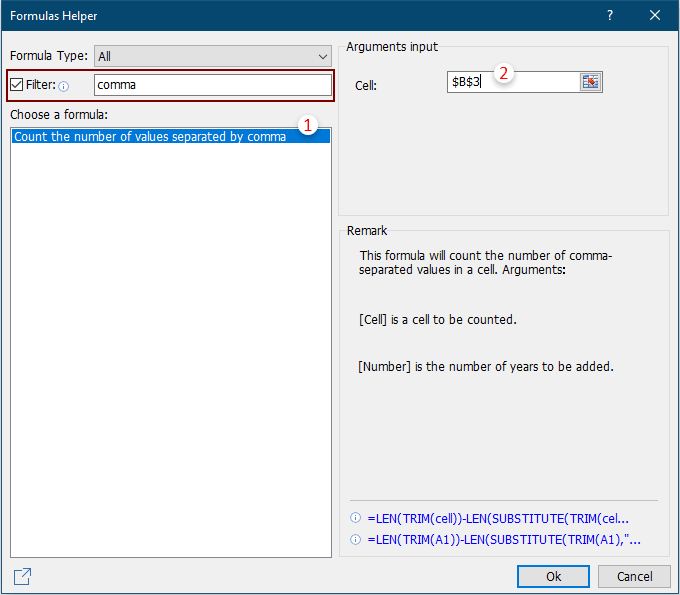Click the =LEN(TRIM(cell)) formula text

pos(504,518)
